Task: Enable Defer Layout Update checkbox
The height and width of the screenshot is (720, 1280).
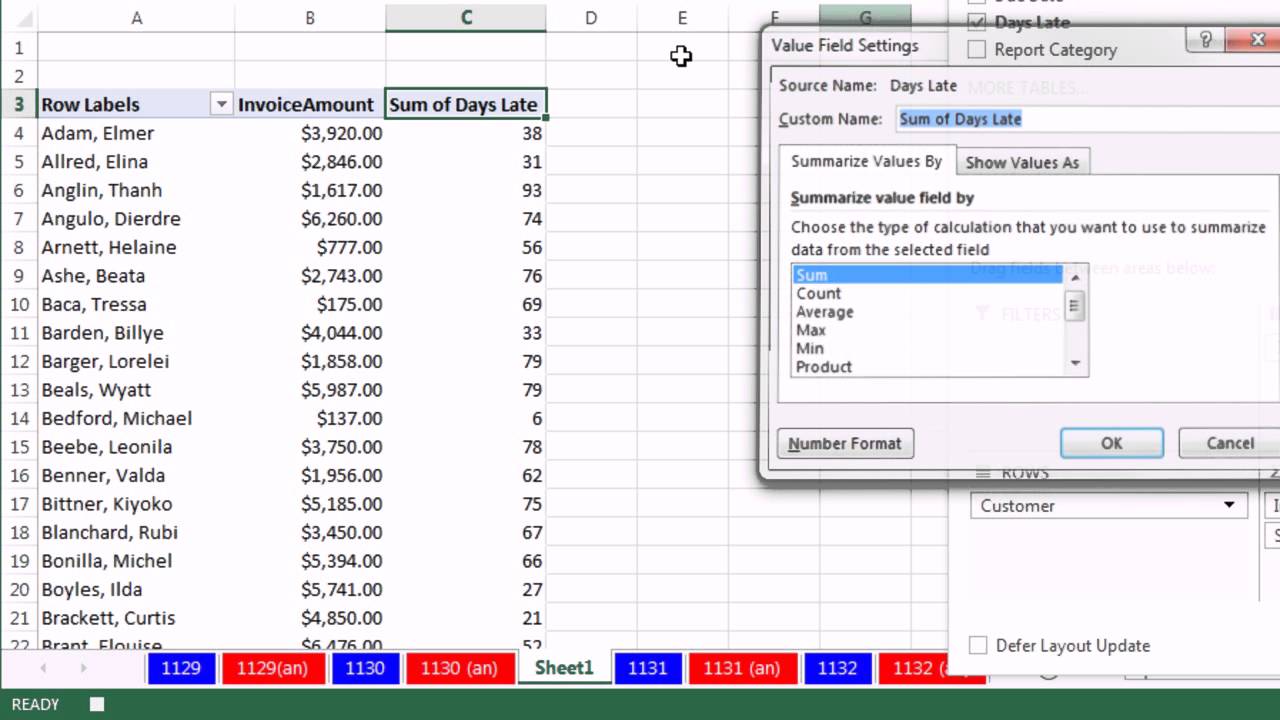Action: click(978, 646)
